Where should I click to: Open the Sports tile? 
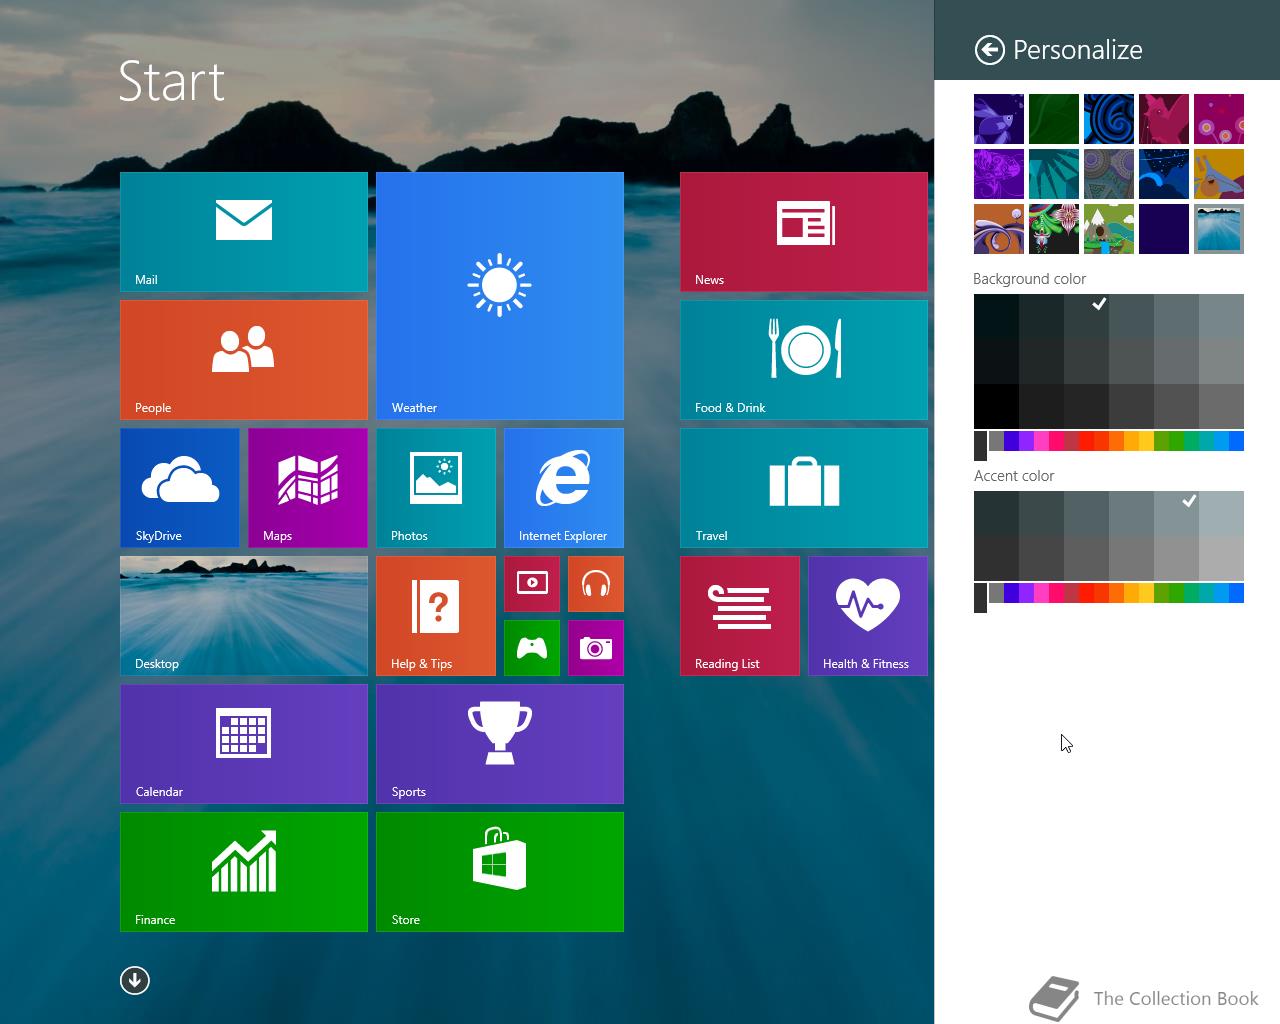pyautogui.click(x=500, y=744)
